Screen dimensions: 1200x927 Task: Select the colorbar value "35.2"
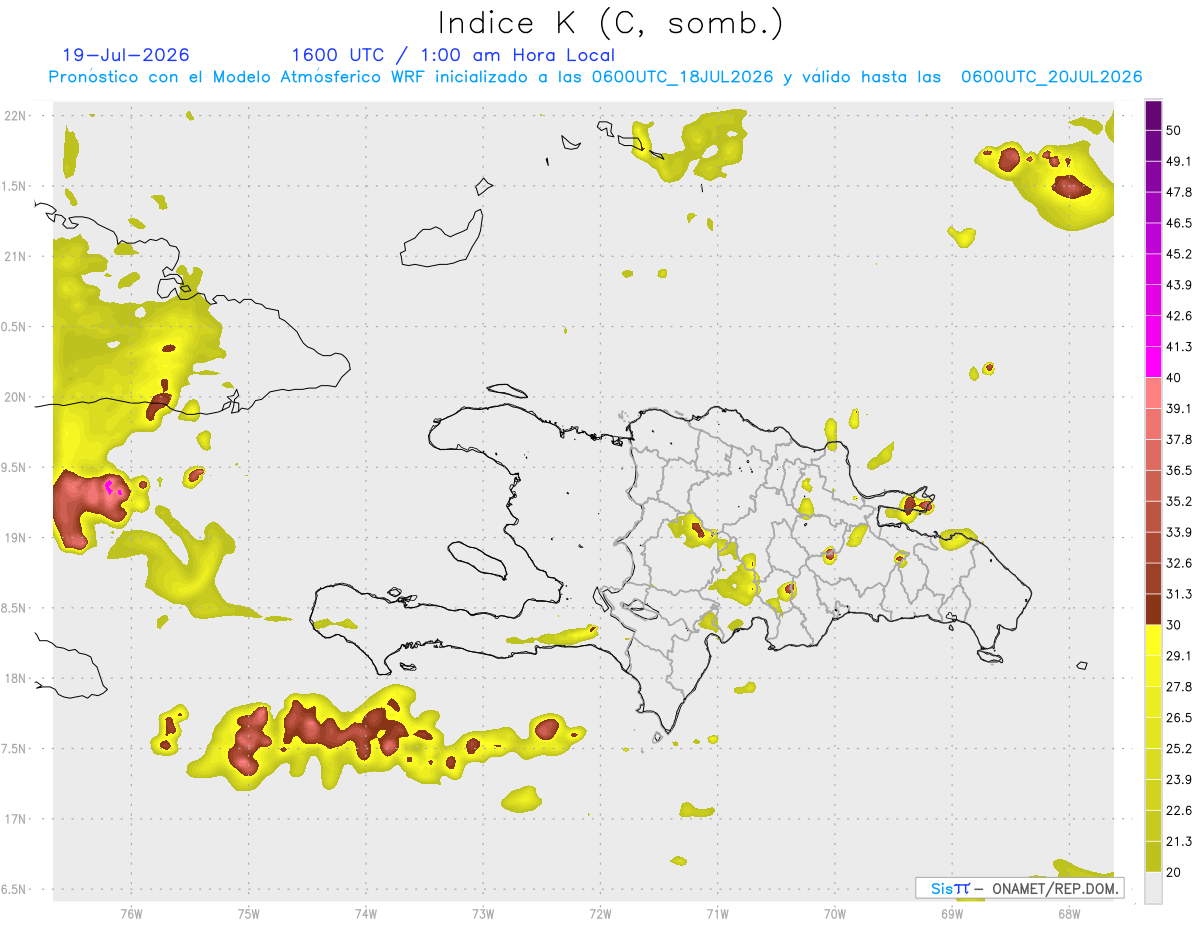point(1179,501)
